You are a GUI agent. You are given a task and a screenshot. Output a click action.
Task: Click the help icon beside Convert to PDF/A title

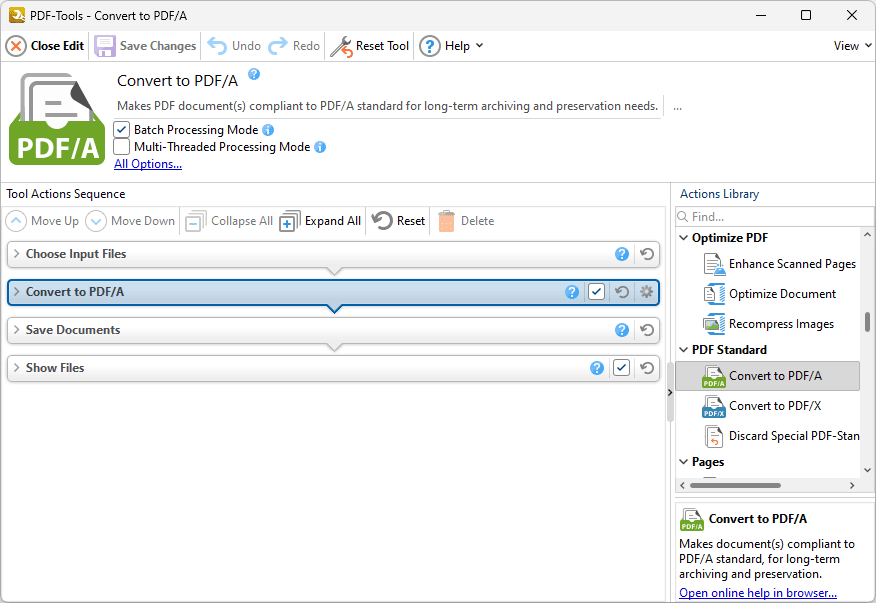click(x=254, y=74)
